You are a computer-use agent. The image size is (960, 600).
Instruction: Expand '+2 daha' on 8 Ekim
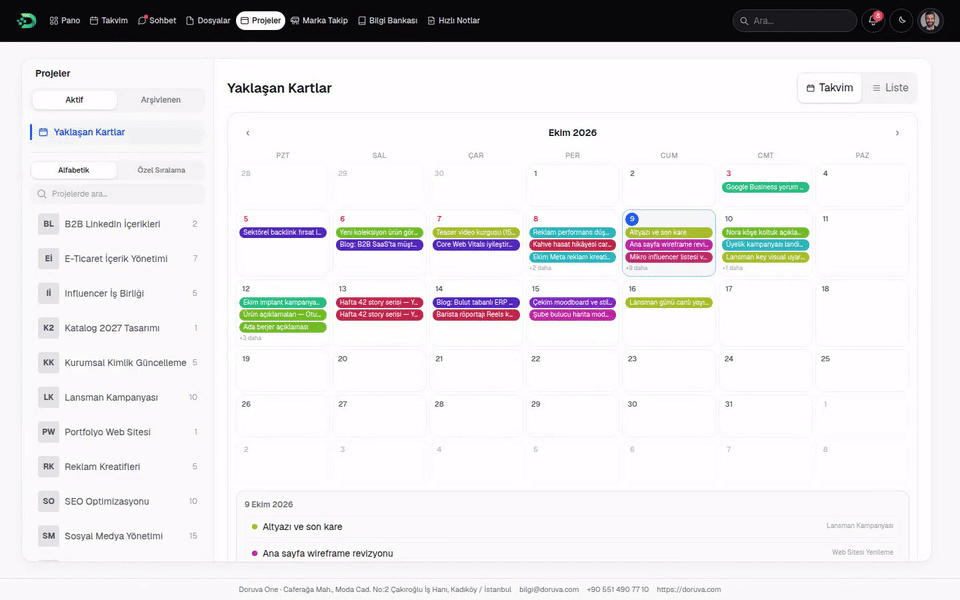pyautogui.click(x=541, y=268)
